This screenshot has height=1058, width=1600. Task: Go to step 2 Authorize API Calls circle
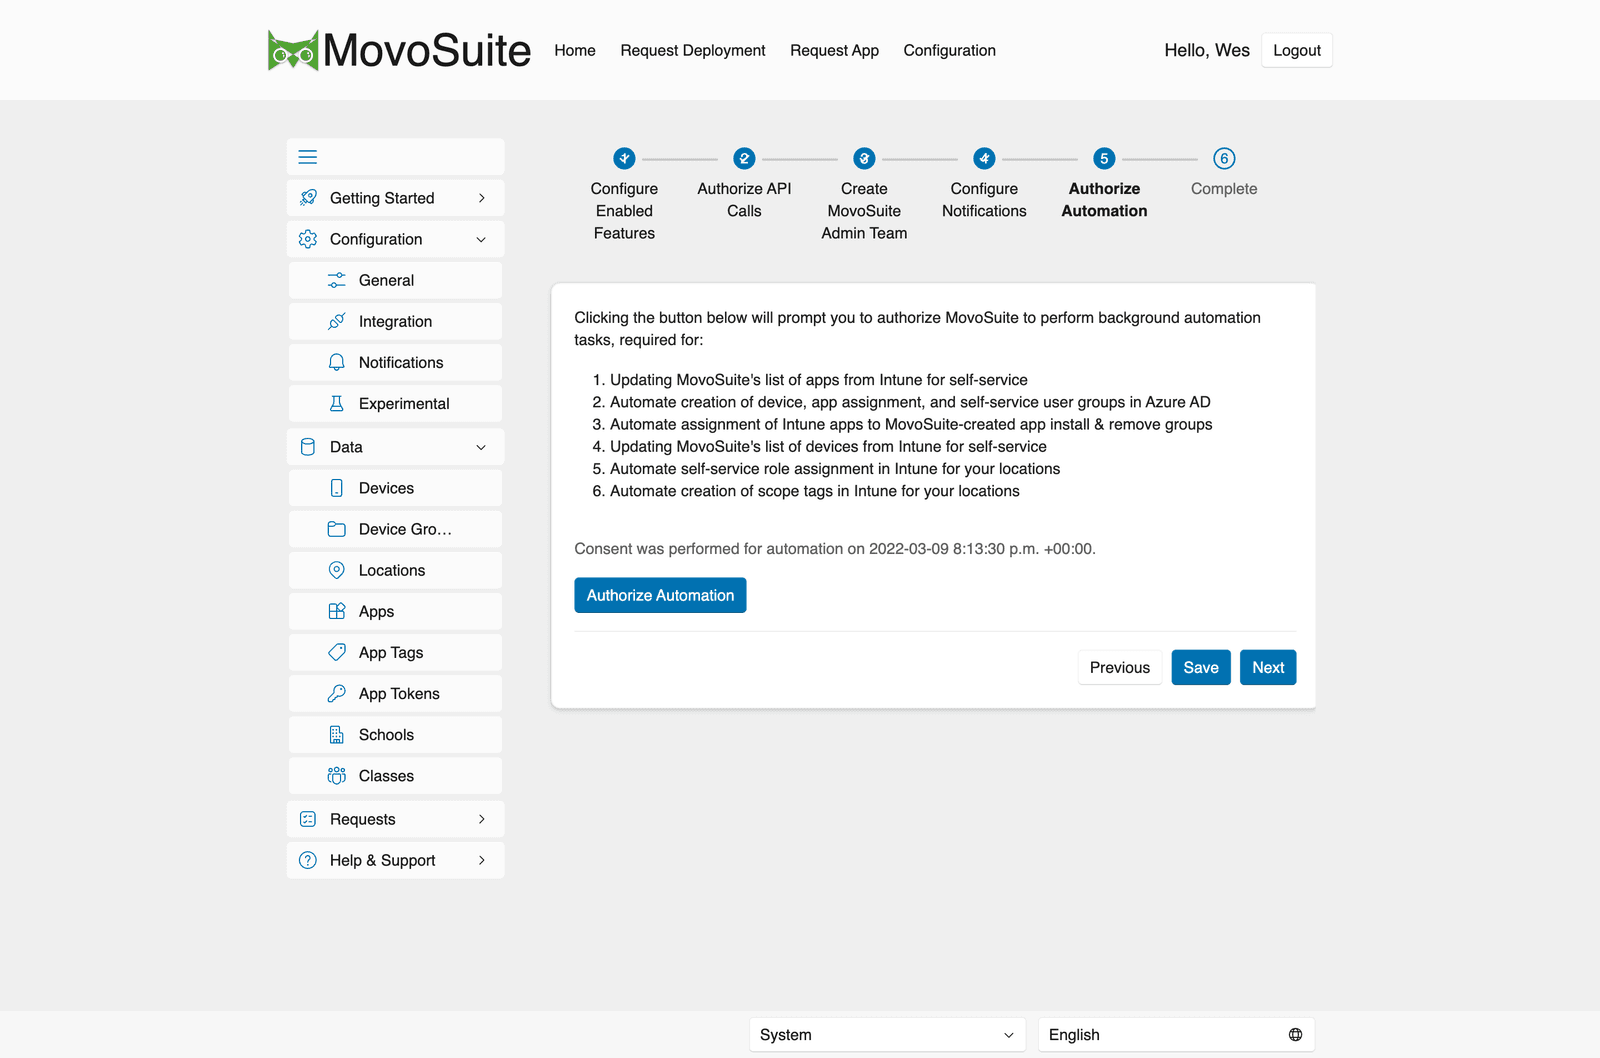click(x=744, y=158)
